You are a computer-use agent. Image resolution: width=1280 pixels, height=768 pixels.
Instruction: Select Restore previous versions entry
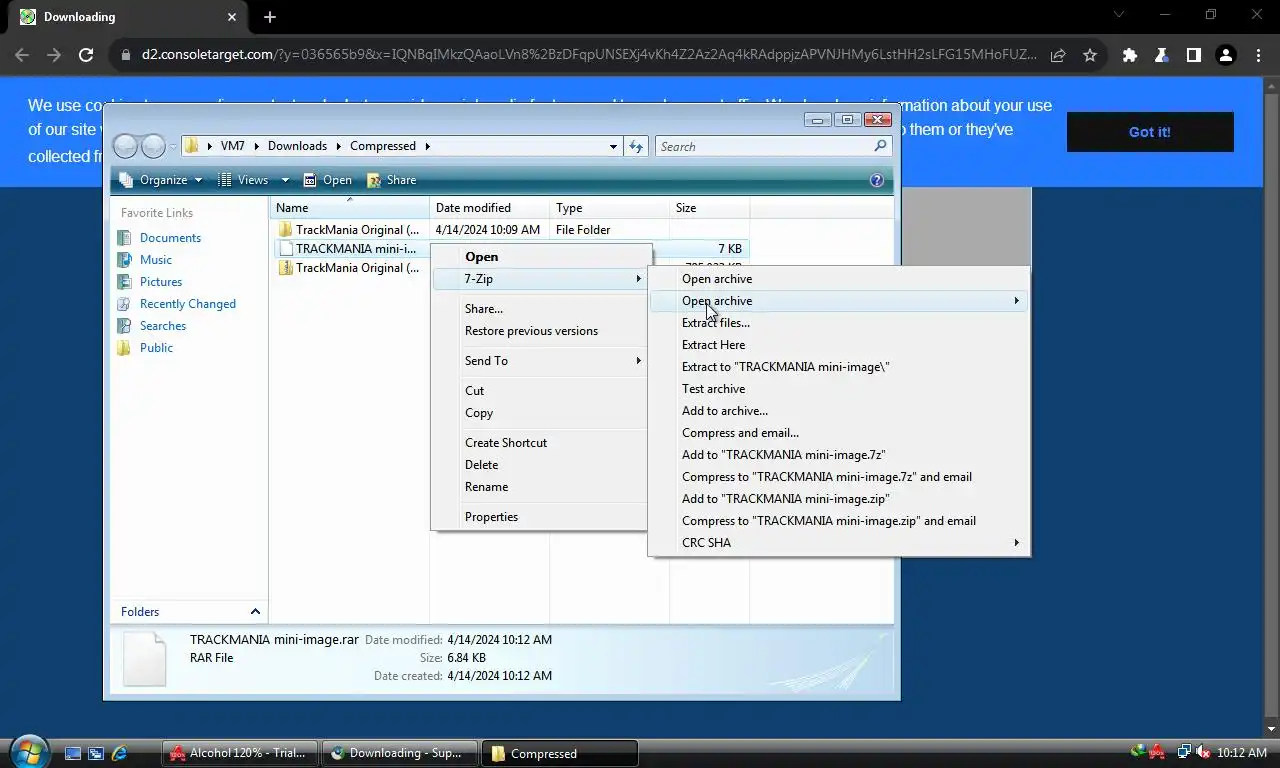tap(531, 331)
